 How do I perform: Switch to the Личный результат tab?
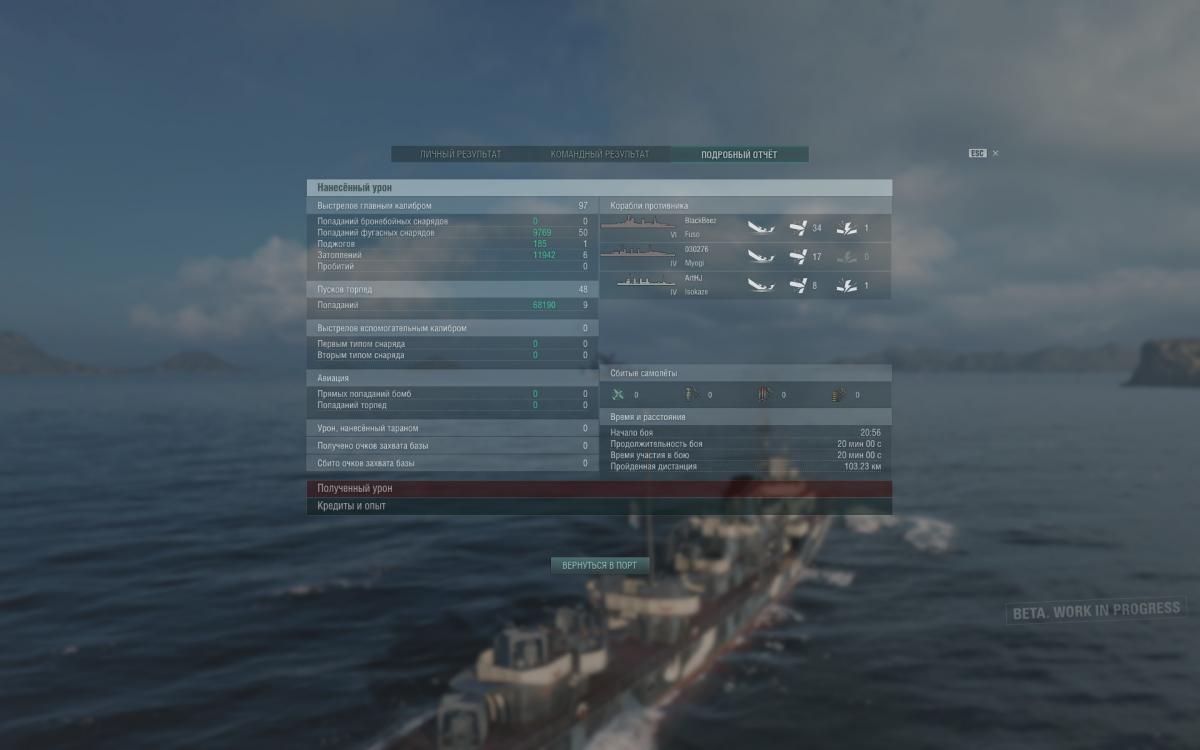(x=460, y=155)
